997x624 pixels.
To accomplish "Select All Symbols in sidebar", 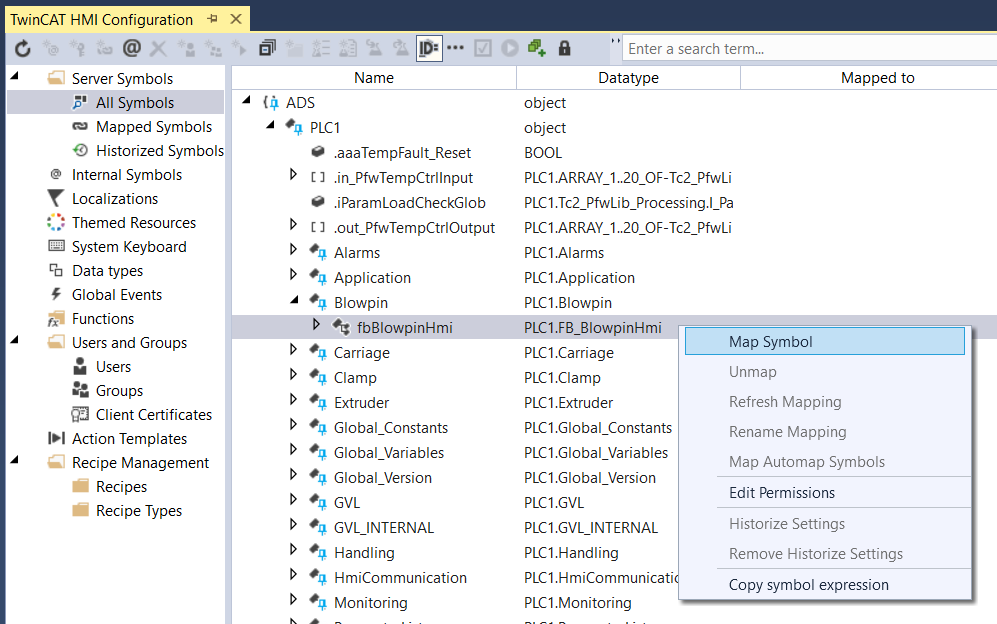I will tap(135, 102).
